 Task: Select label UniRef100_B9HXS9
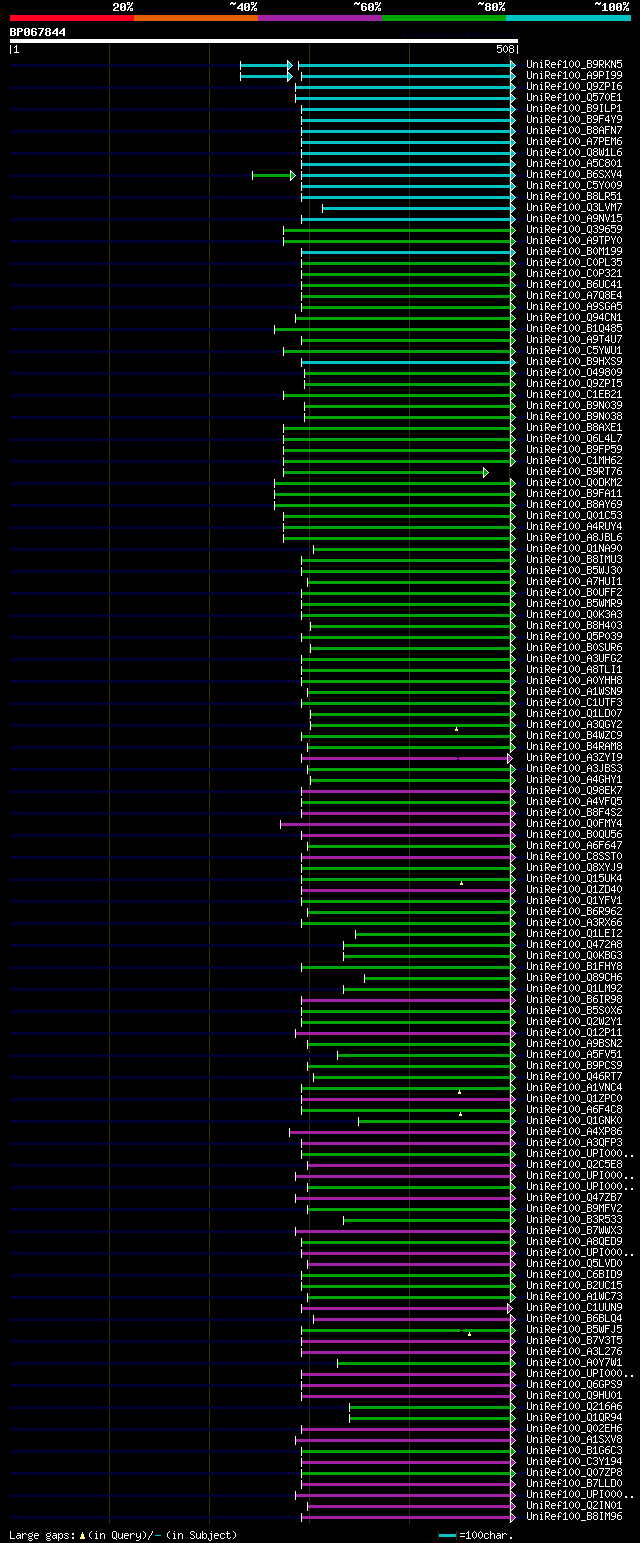click(574, 361)
